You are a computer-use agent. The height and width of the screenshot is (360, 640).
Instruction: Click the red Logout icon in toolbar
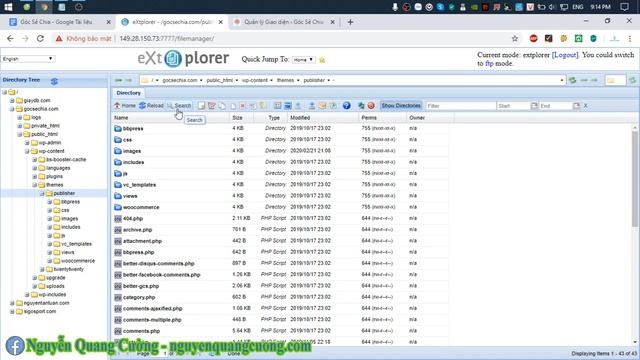coord(371,106)
